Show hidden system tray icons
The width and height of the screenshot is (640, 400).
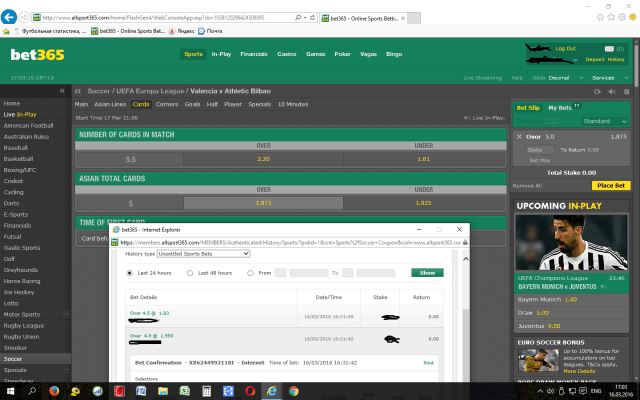540,391
